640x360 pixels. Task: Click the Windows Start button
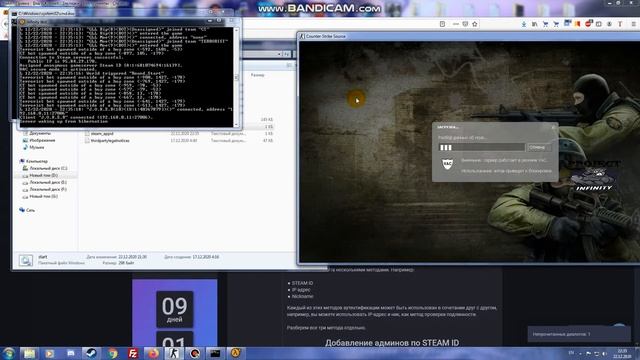[9, 353]
